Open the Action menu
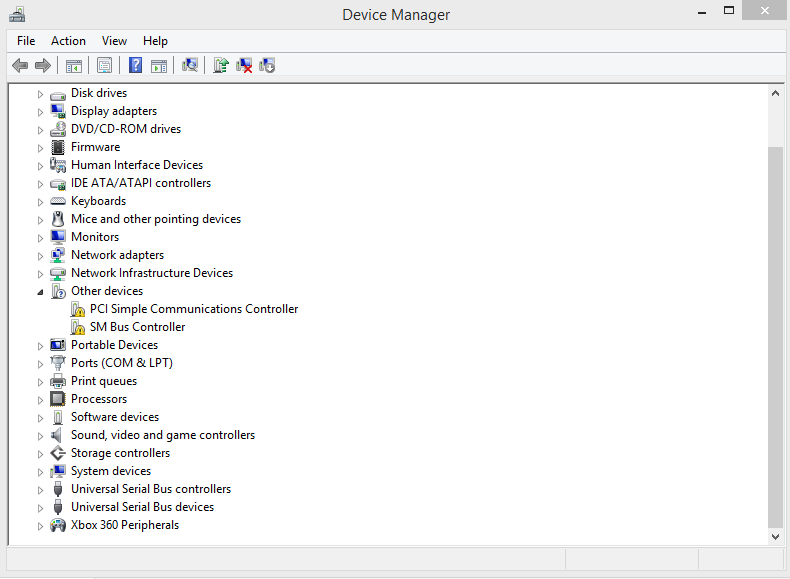This screenshot has height=579, width=790. click(x=68, y=41)
